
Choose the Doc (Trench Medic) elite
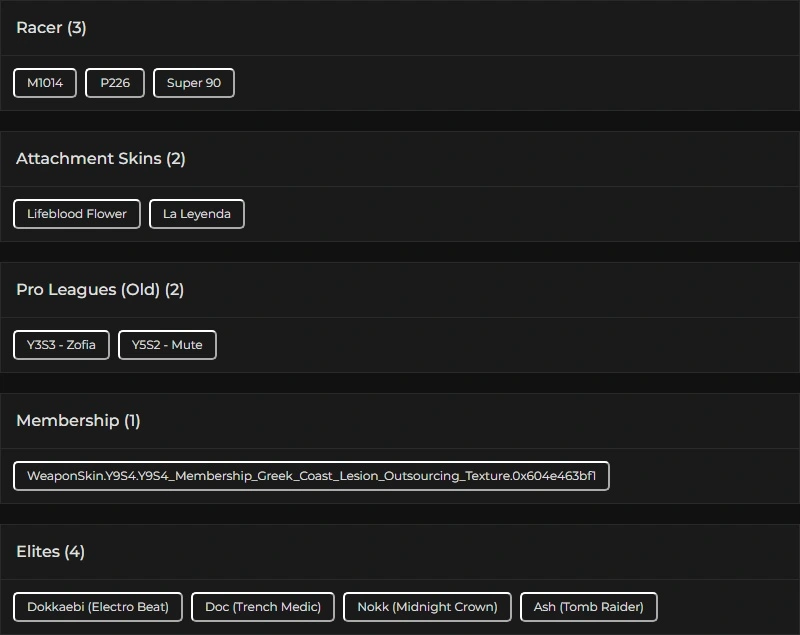point(263,607)
